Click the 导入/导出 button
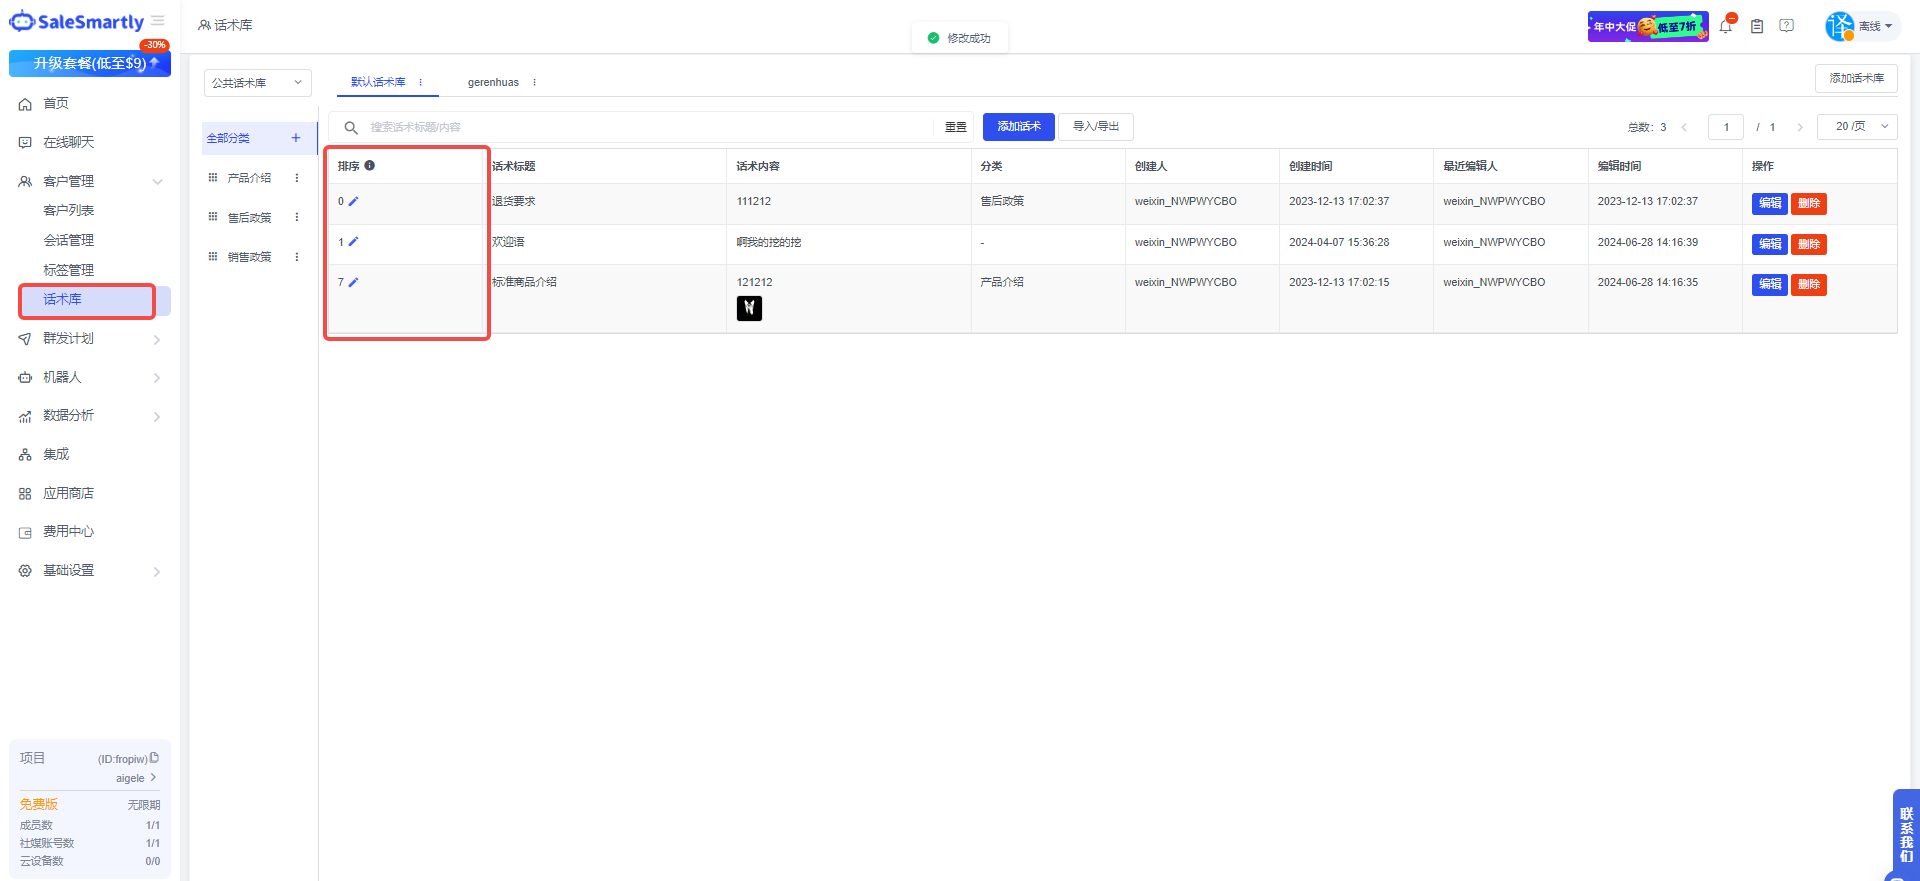The width and height of the screenshot is (1920, 881). pyautogui.click(x=1096, y=127)
